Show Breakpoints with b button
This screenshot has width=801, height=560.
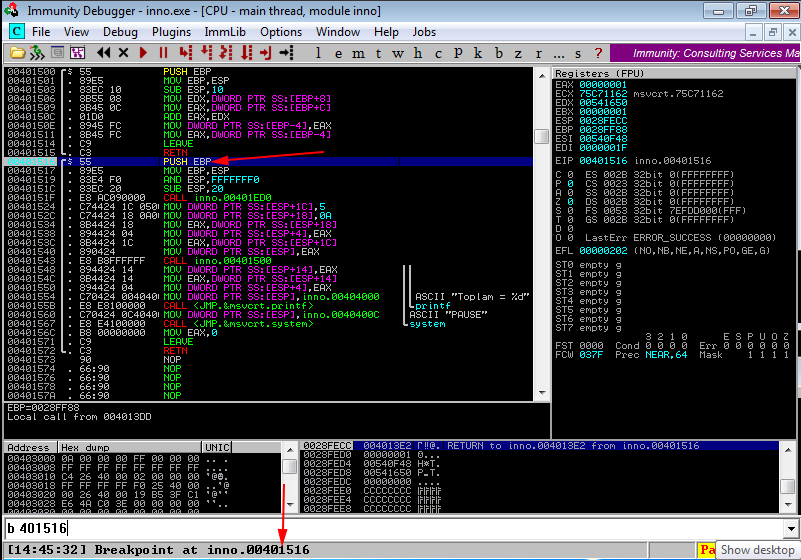coord(499,53)
